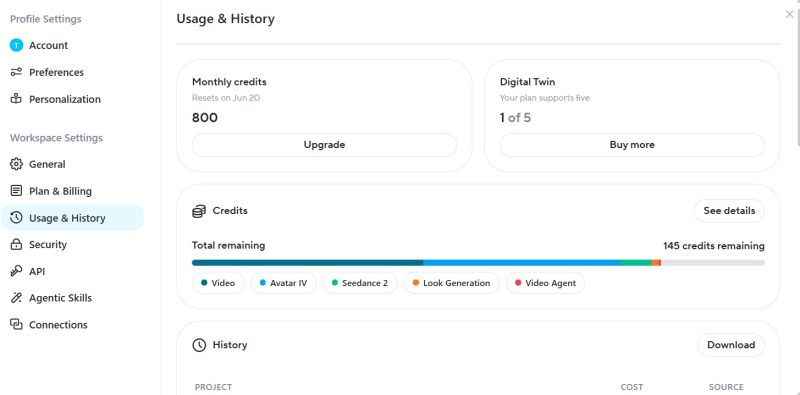Toggle the Look Generation legend chip
The image size is (800, 395).
(x=452, y=283)
